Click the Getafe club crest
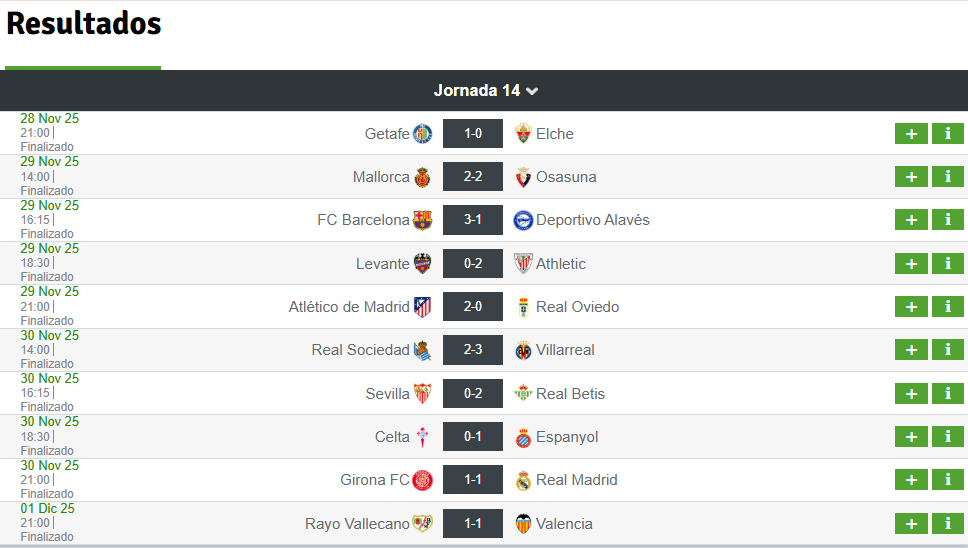Screen dimensions: 968x548 click(x=423, y=134)
